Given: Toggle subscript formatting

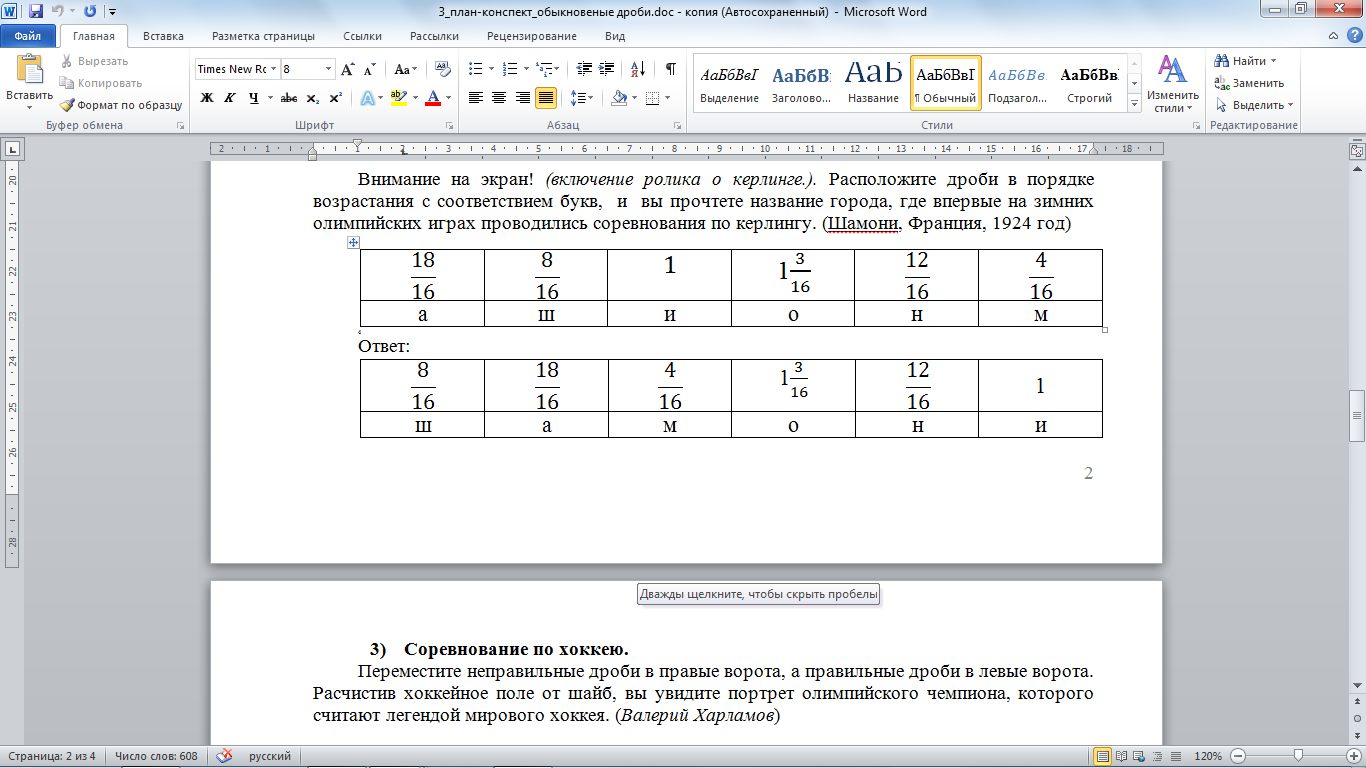Looking at the screenshot, I should point(312,98).
